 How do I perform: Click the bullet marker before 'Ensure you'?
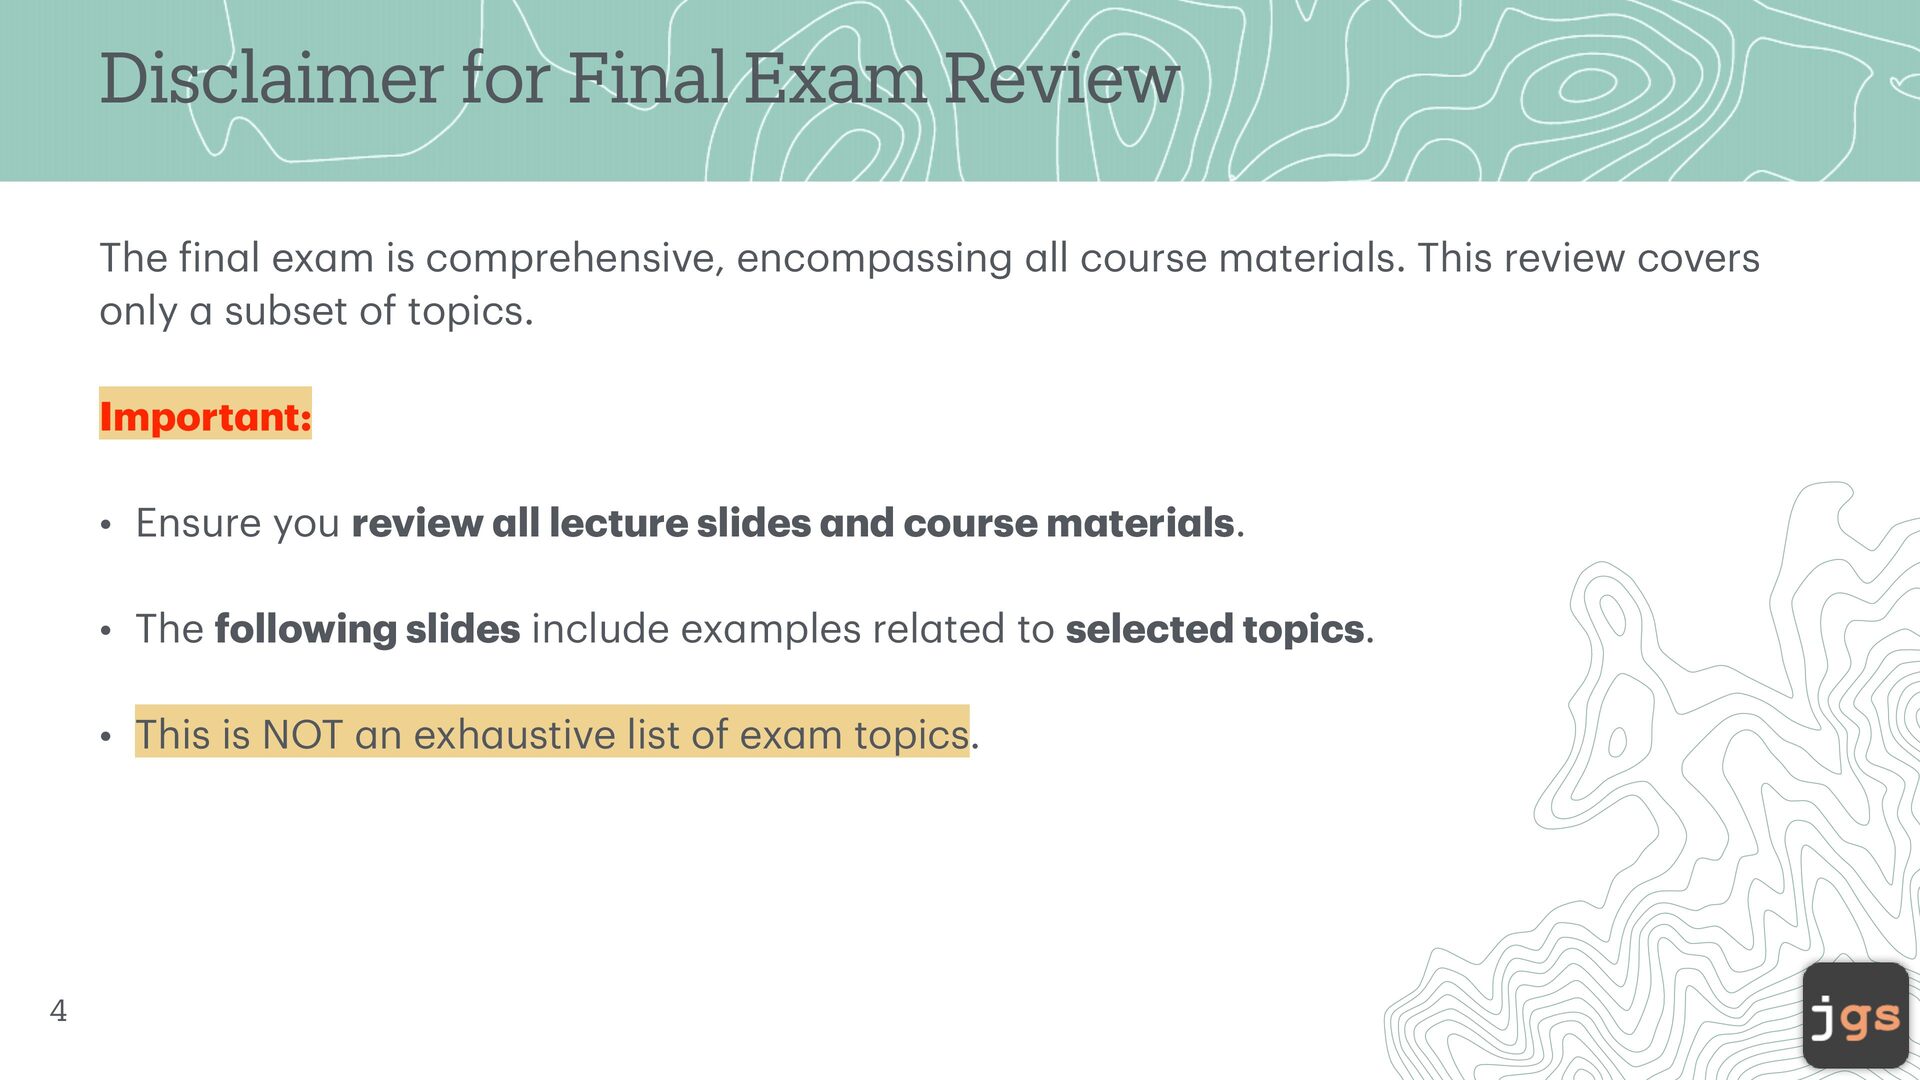click(106, 525)
